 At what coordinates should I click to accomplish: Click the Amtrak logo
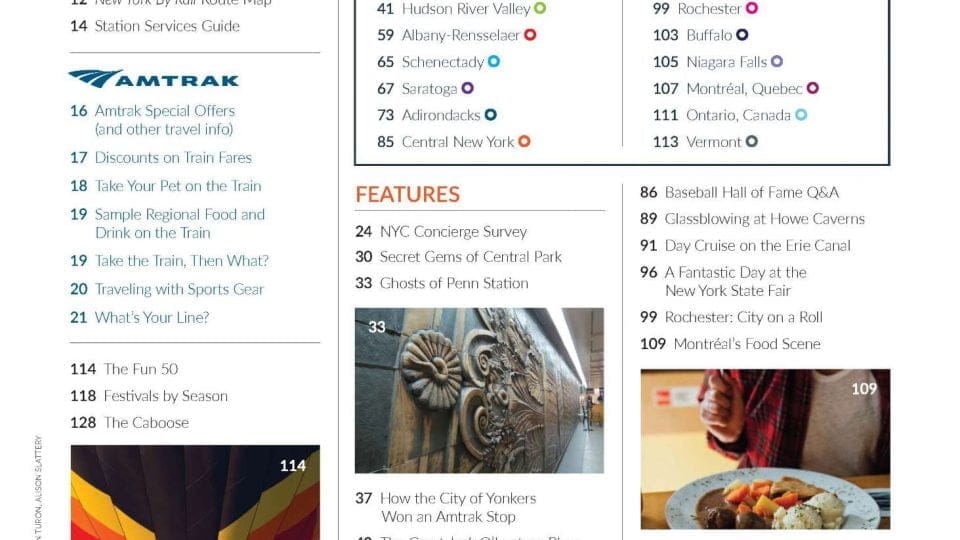coord(154,79)
